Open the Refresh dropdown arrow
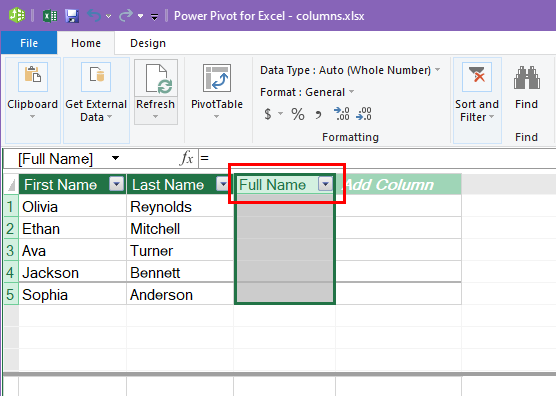Image resolution: width=556 pixels, height=396 pixels. tap(156, 117)
